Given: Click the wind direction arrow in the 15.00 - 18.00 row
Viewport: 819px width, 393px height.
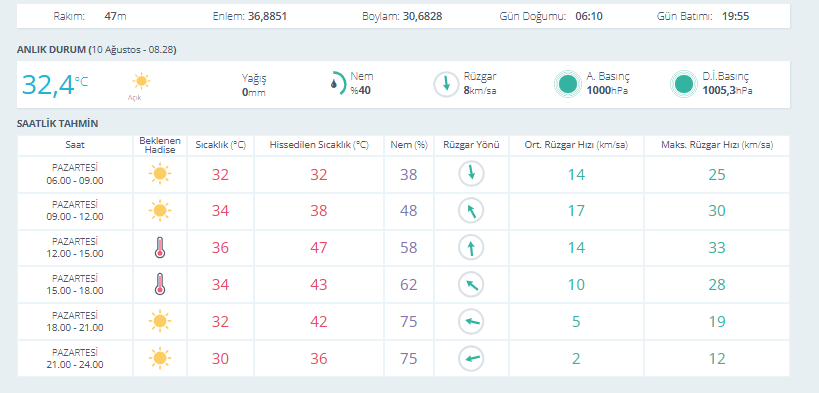Looking at the screenshot, I should click(x=472, y=285).
